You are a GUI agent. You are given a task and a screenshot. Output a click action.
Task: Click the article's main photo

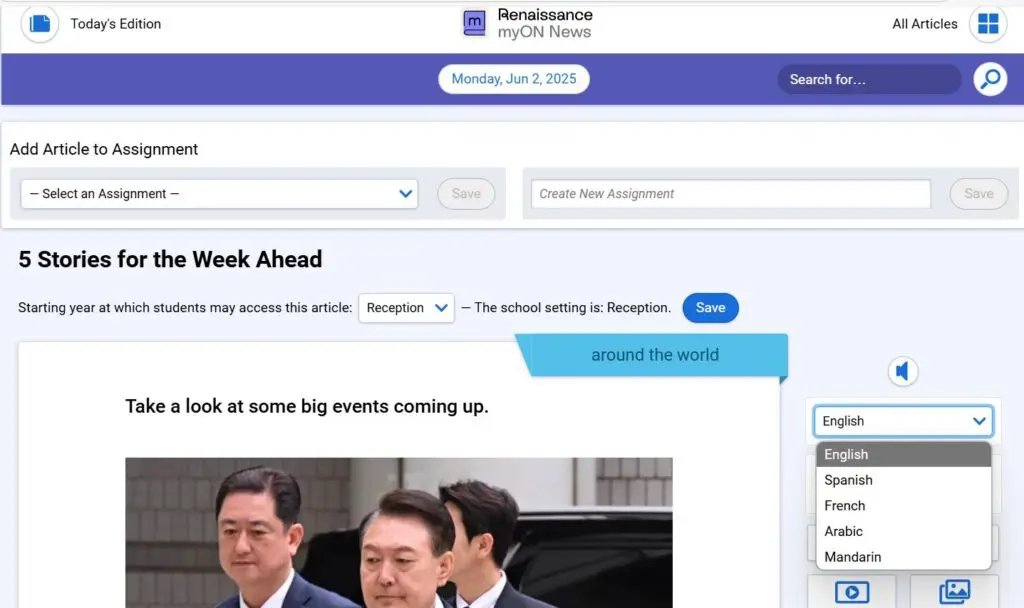398,532
